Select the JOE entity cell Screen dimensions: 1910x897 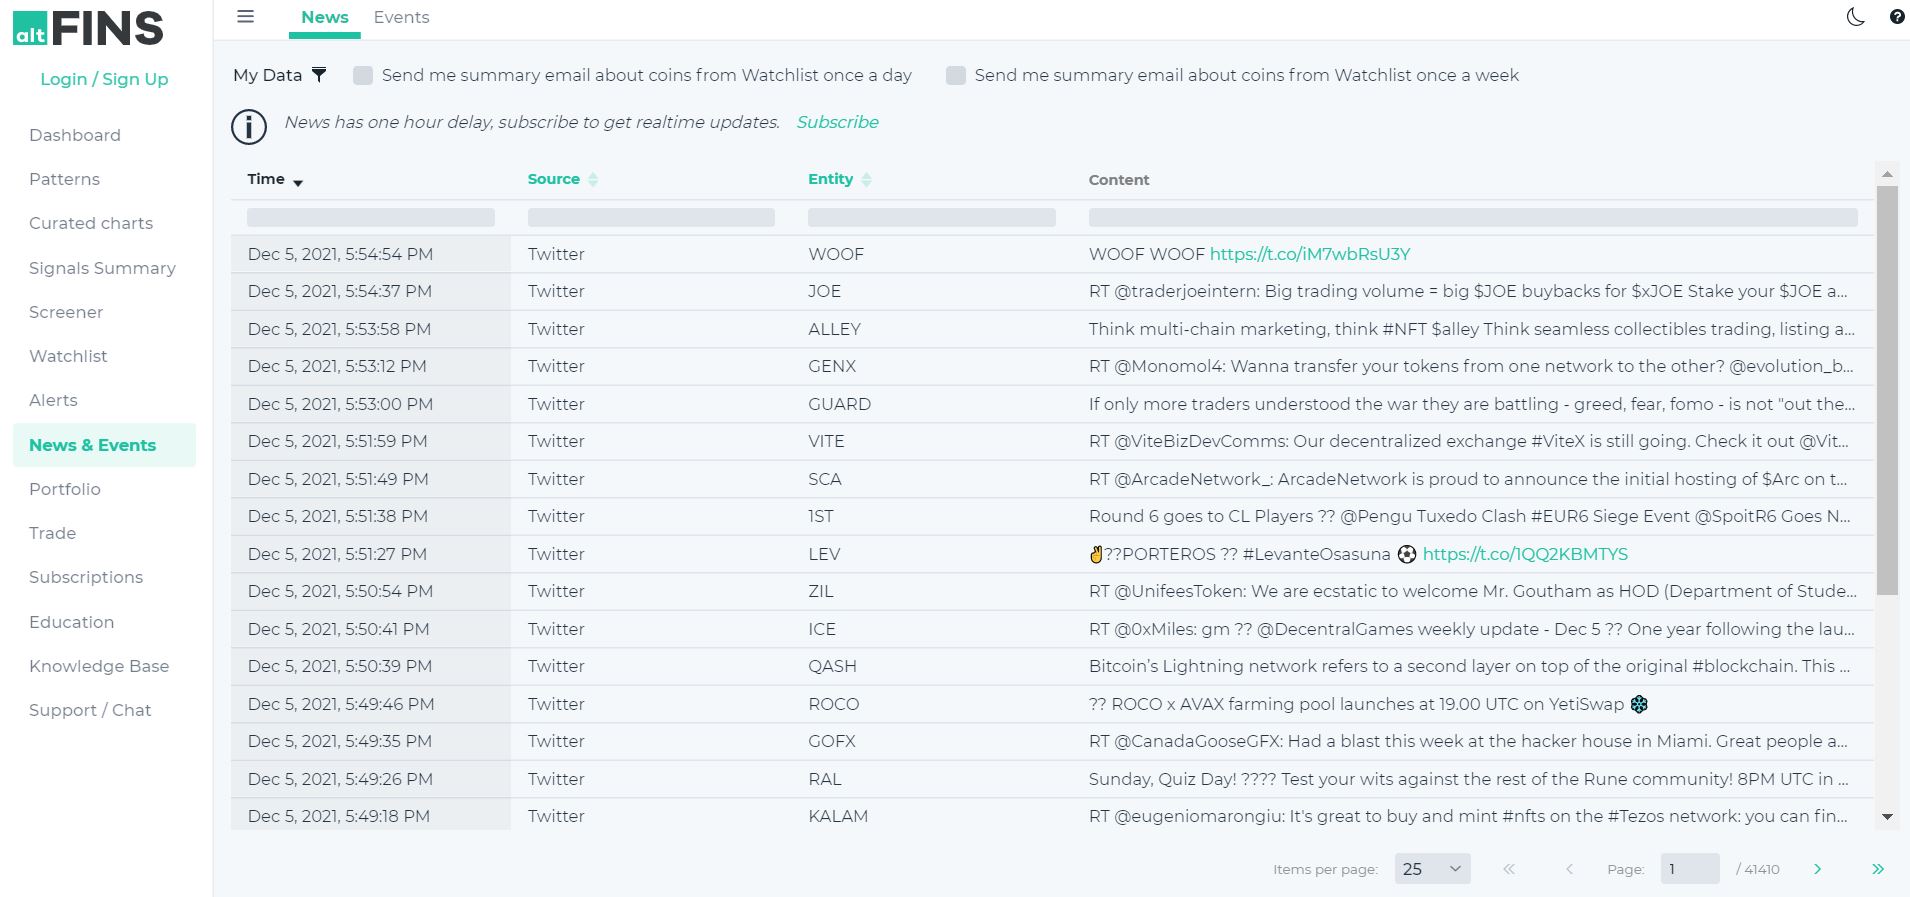click(x=931, y=291)
